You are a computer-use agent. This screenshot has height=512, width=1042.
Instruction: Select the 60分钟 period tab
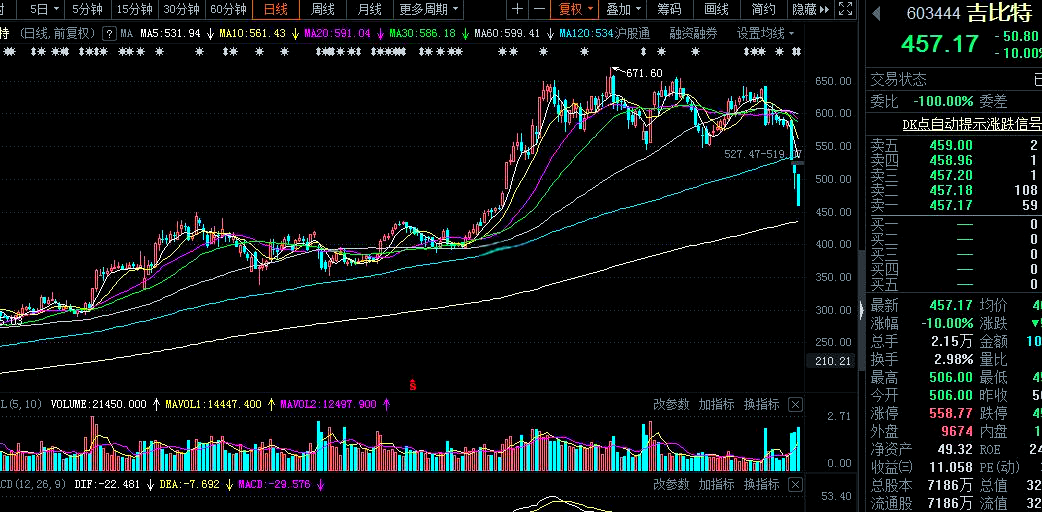point(228,10)
